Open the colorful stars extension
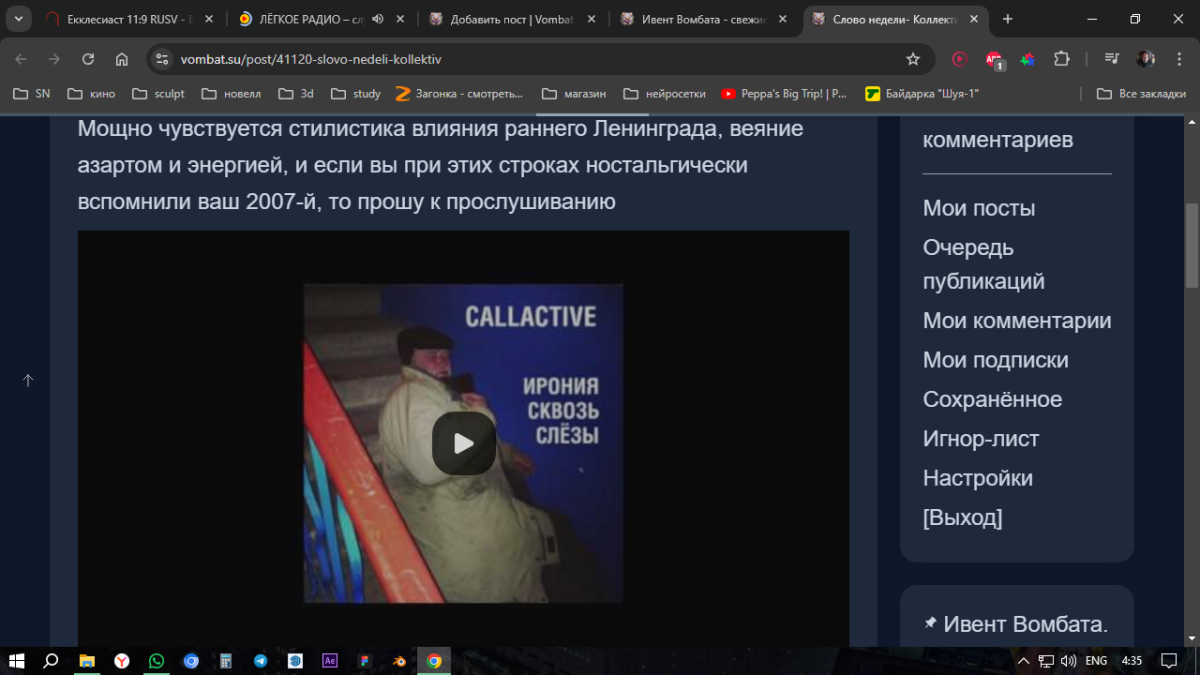Viewport: 1200px width, 675px height. (x=1027, y=59)
